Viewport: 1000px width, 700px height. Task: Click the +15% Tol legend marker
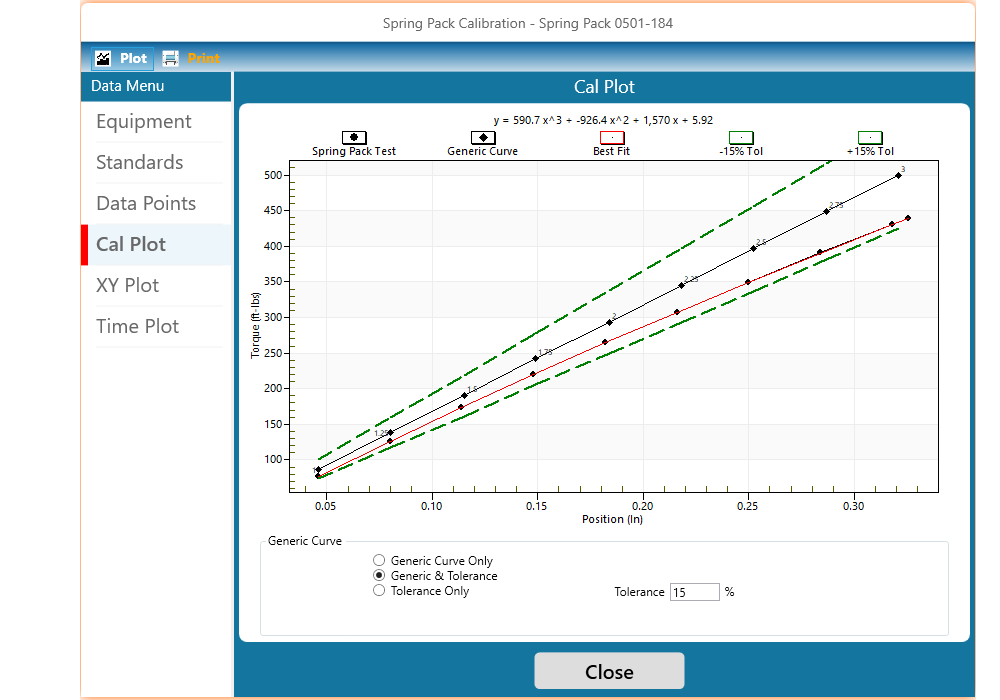tap(870, 138)
